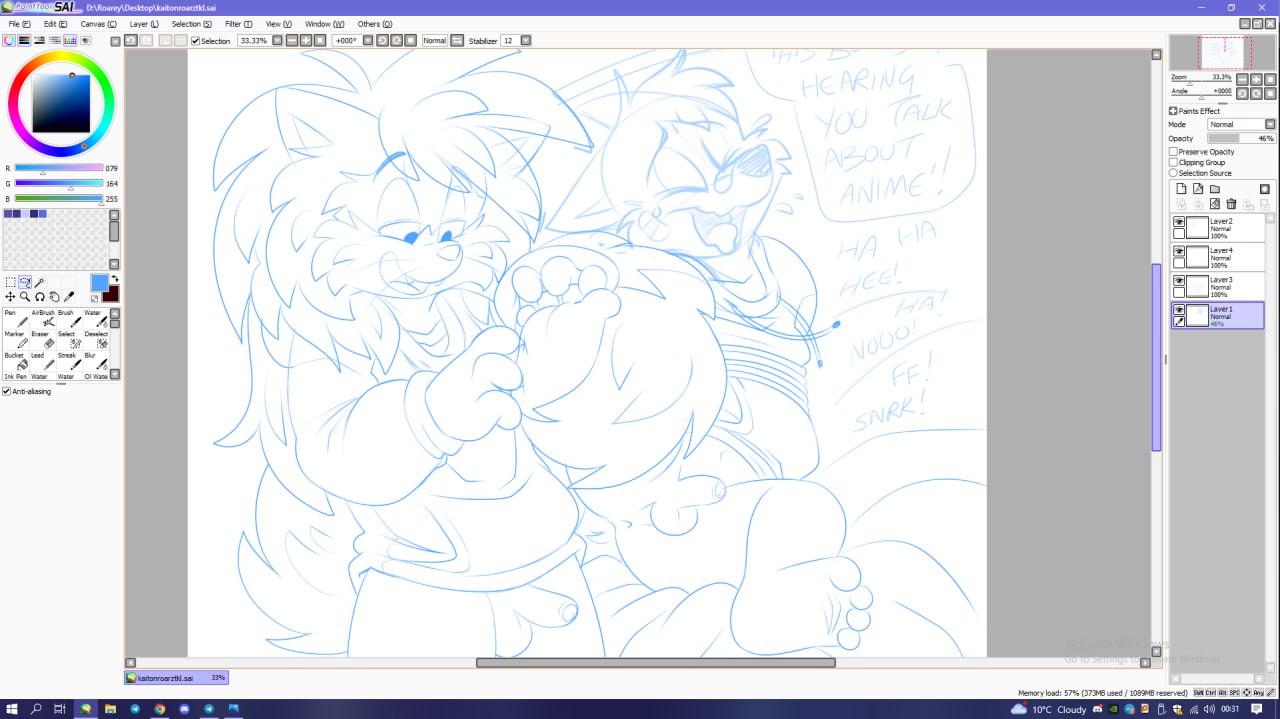Image resolution: width=1280 pixels, height=719 pixels.
Task: Toggle the Anti-aliasing checkbox
Action: pyautogui.click(x=7, y=391)
